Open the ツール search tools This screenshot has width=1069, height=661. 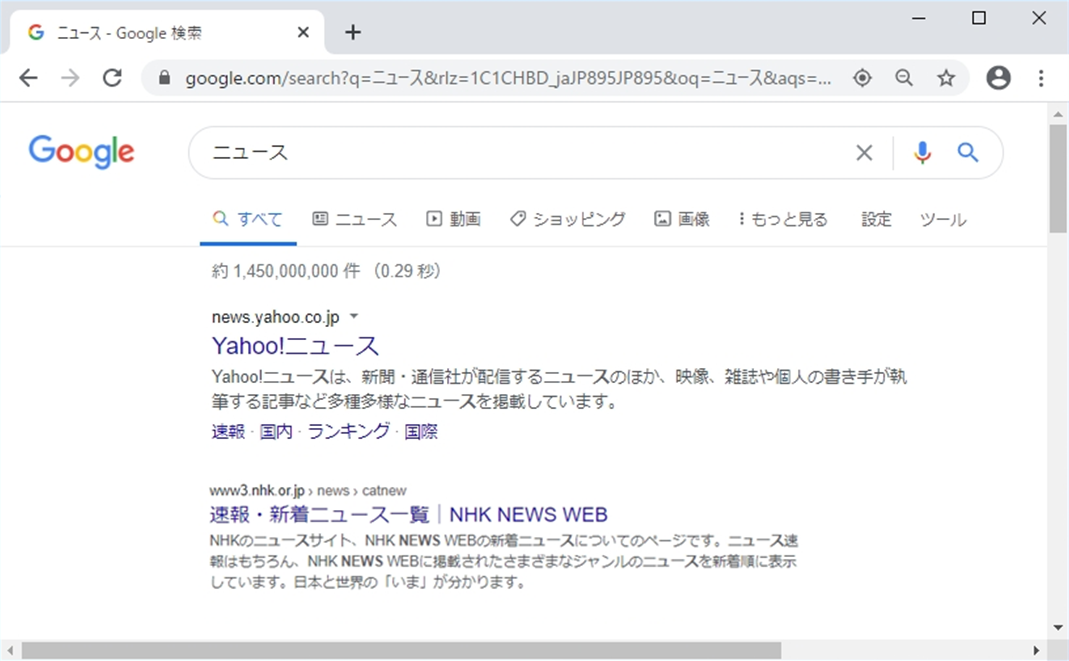tap(943, 219)
